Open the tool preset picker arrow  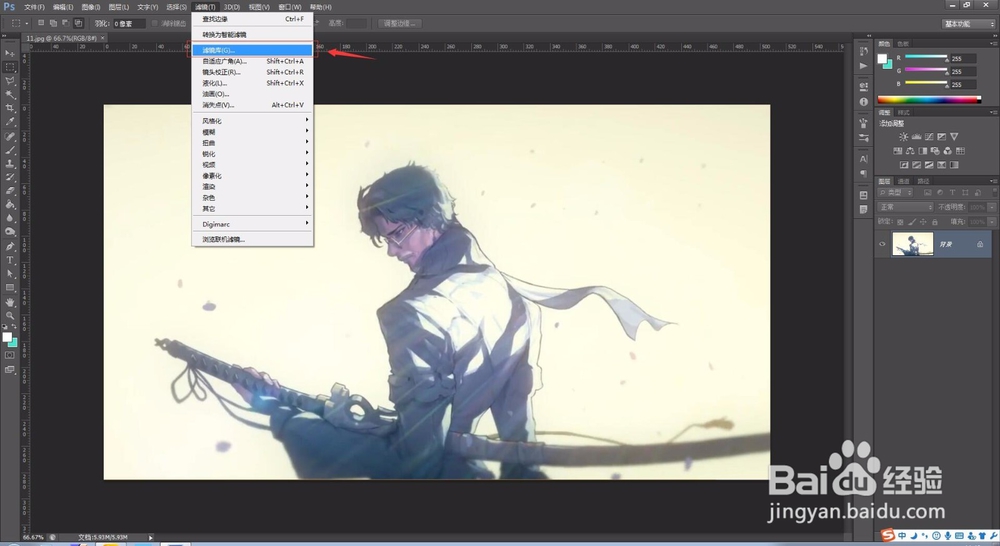point(26,24)
